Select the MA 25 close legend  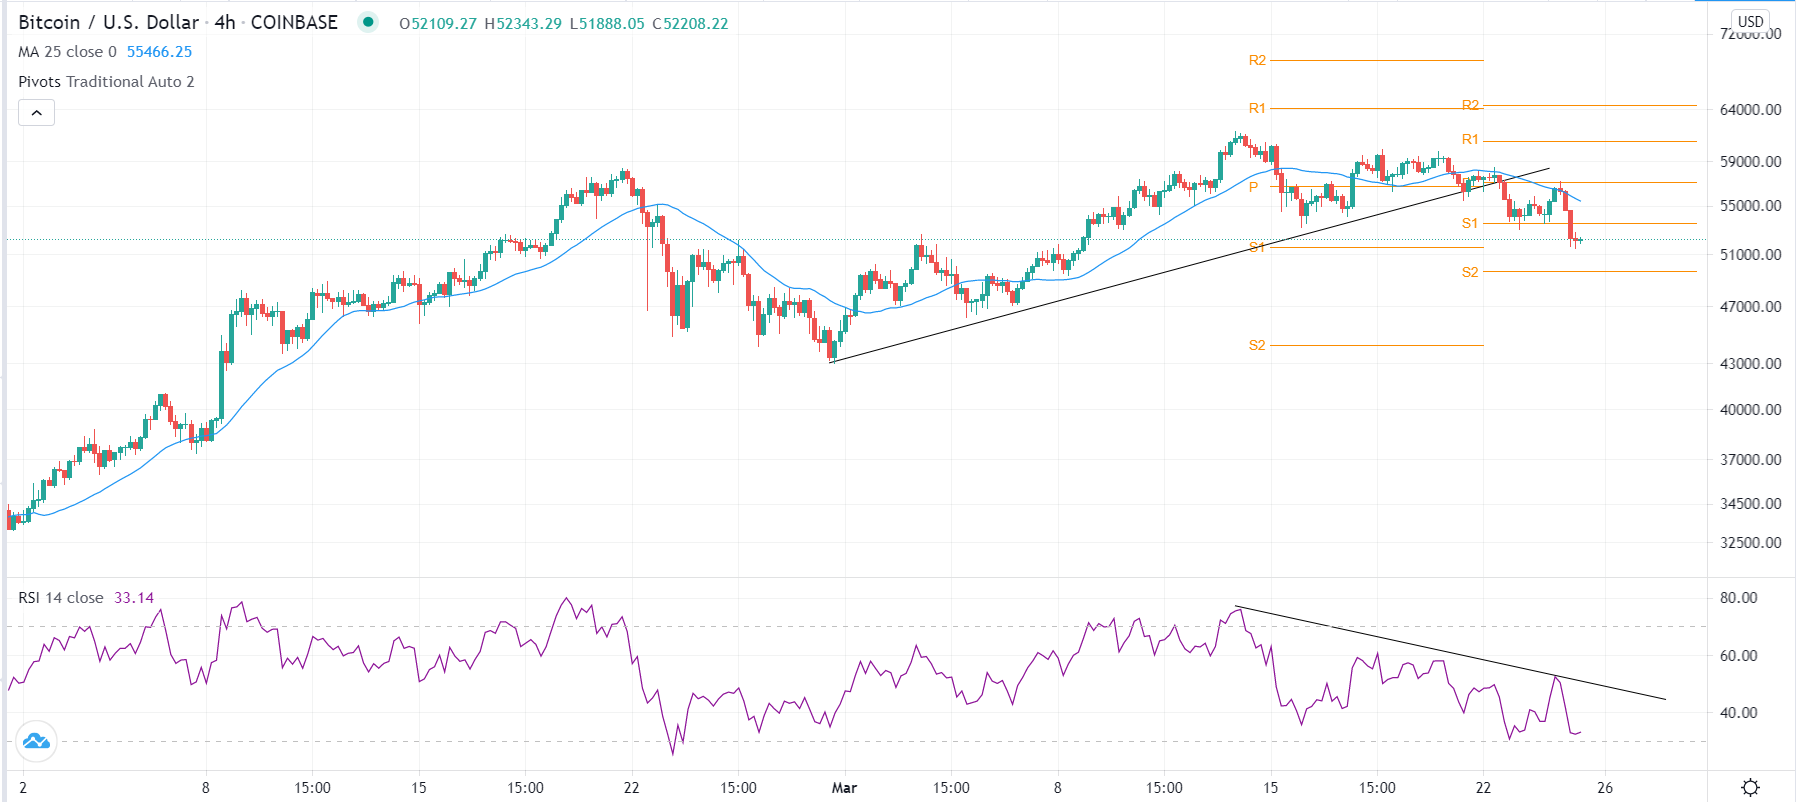point(67,52)
